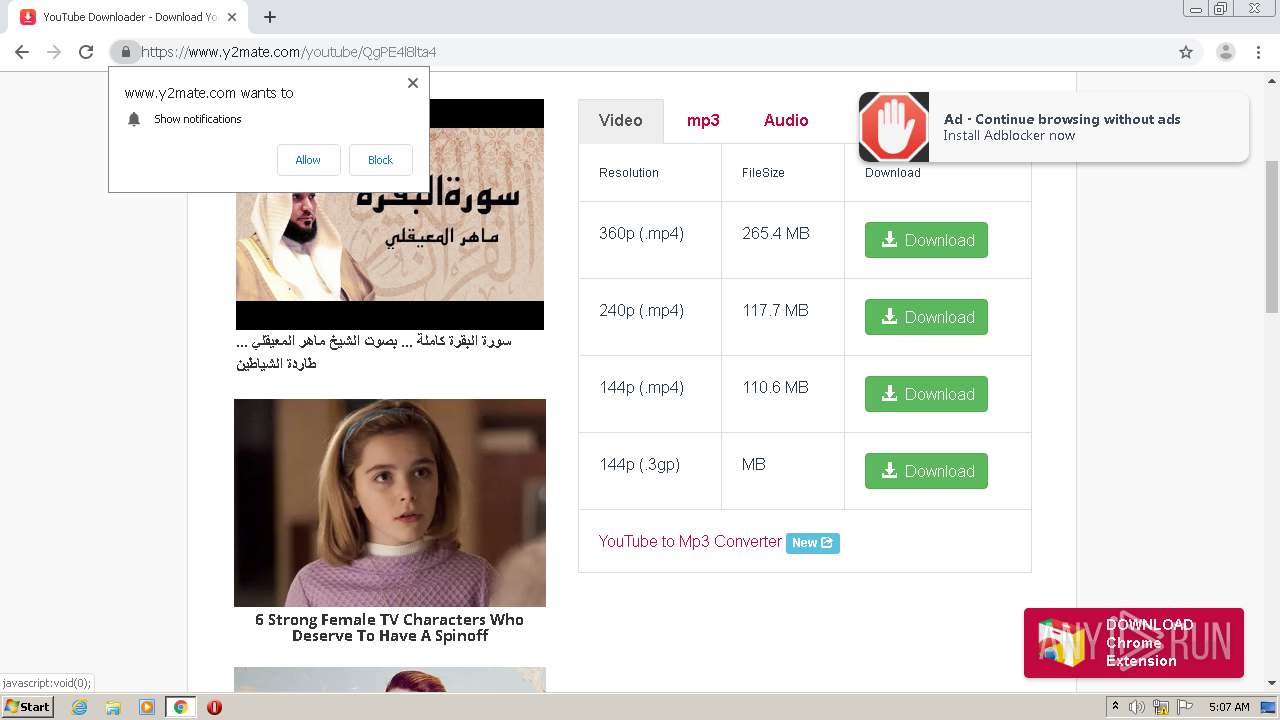The image size is (1280, 720).
Task: Open the red Opera taskbar icon
Action: click(x=214, y=707)
